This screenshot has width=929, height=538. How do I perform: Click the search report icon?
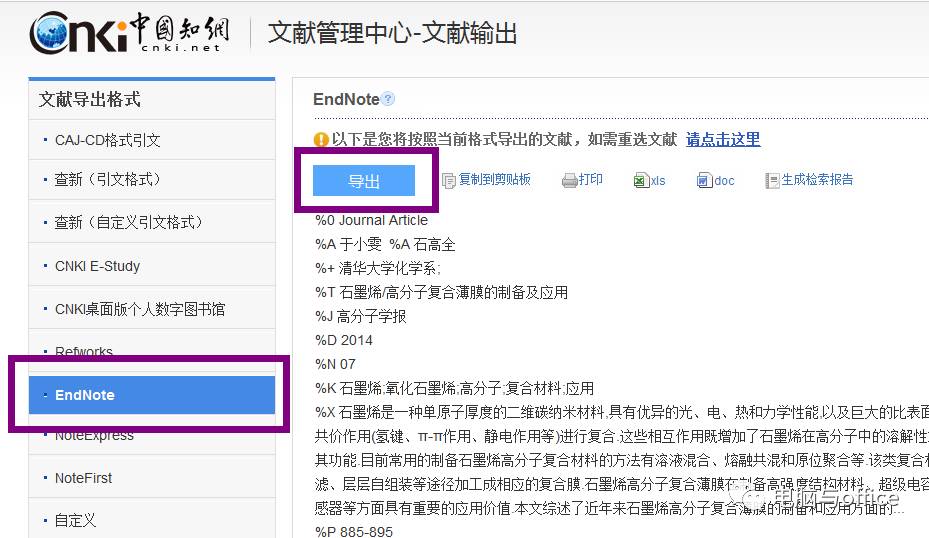pos(772,180)
